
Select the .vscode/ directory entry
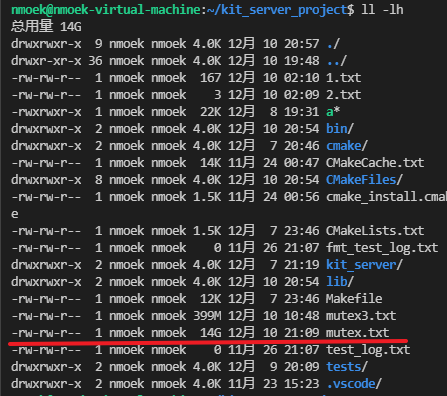(354, 384)
